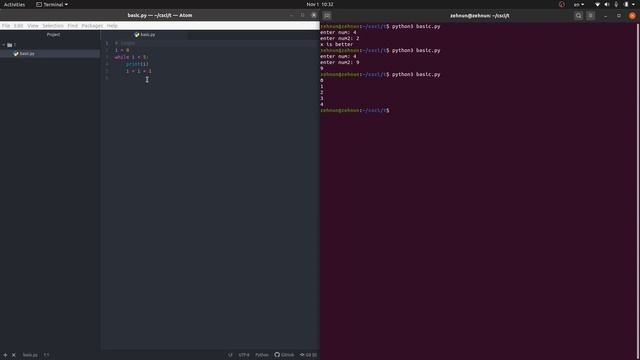Open Activities overview
This screenshot has width=640, height=360.
coord(14,4)
